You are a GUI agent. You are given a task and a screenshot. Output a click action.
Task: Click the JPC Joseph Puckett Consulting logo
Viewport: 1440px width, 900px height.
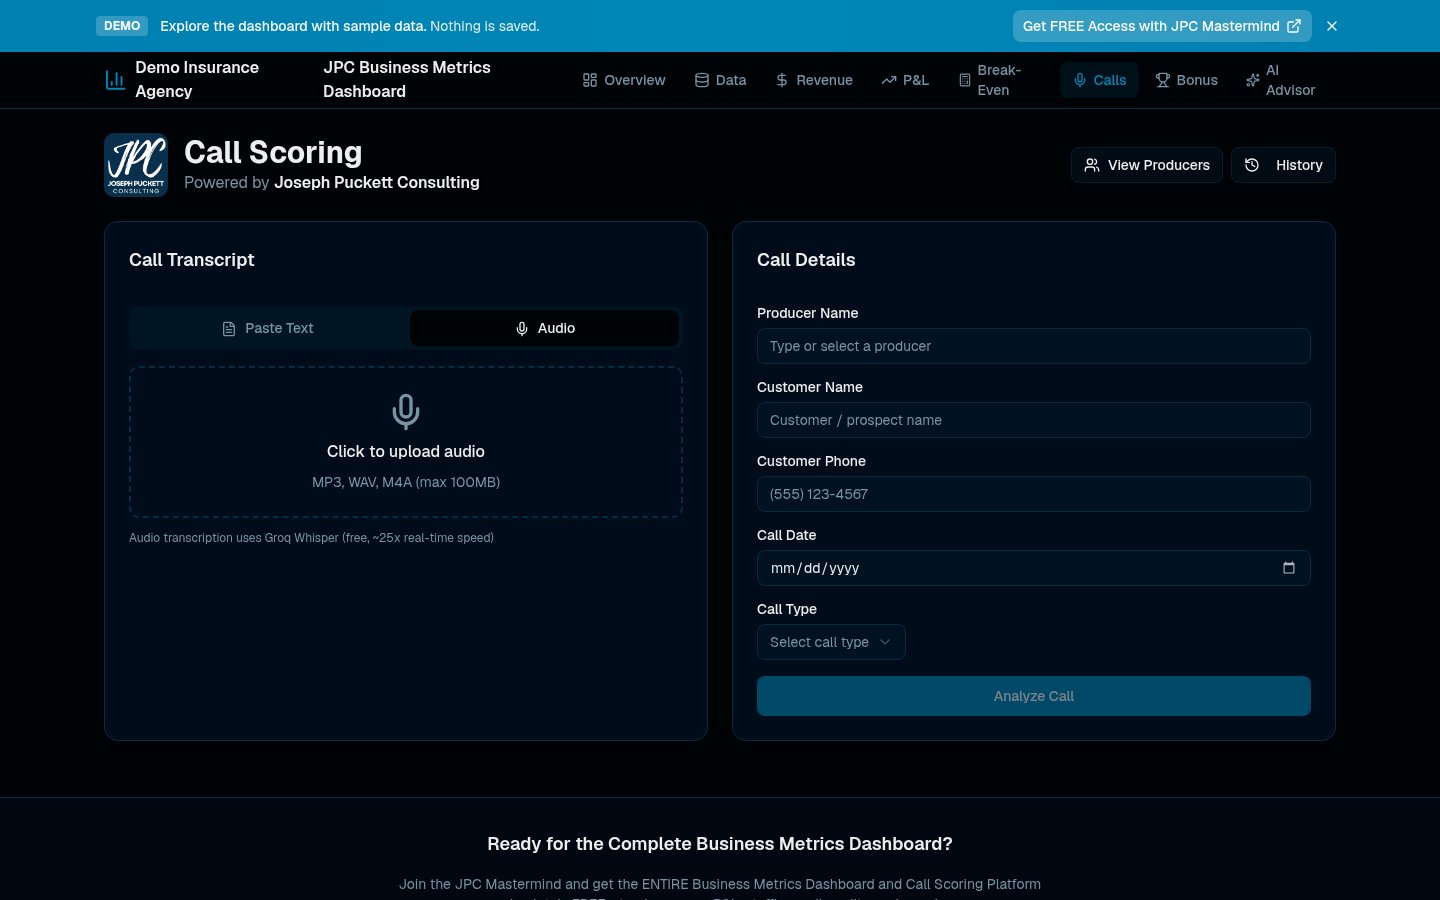[x=136, y=165]
